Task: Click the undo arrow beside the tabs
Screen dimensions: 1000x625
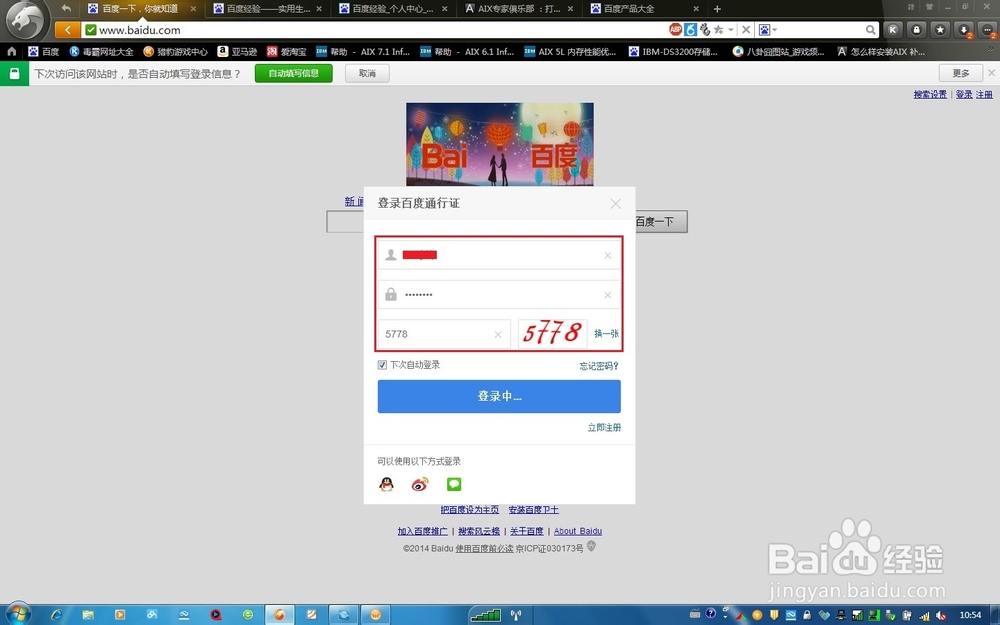Action: (66, 8)
